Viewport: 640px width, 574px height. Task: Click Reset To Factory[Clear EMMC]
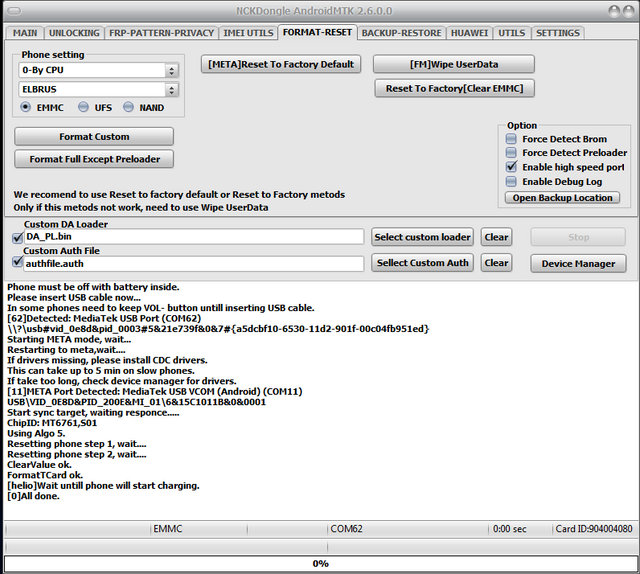pos(454,89)
